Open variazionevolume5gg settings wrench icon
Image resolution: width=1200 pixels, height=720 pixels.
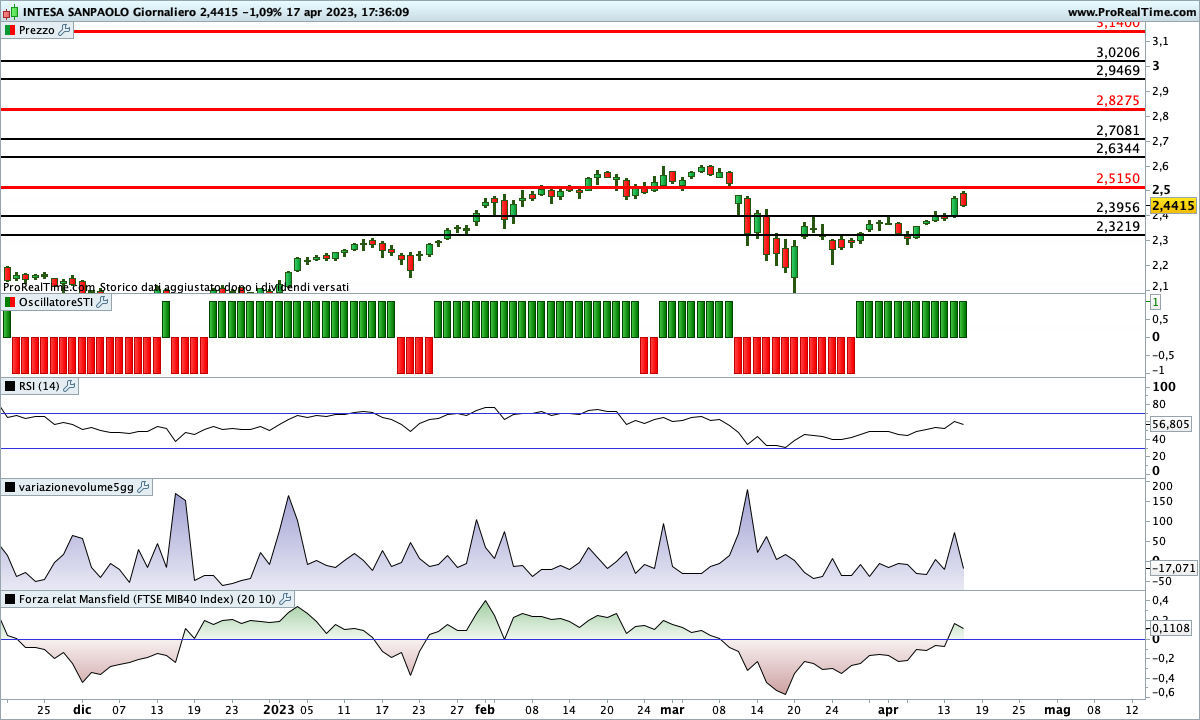tap(143, 487)
